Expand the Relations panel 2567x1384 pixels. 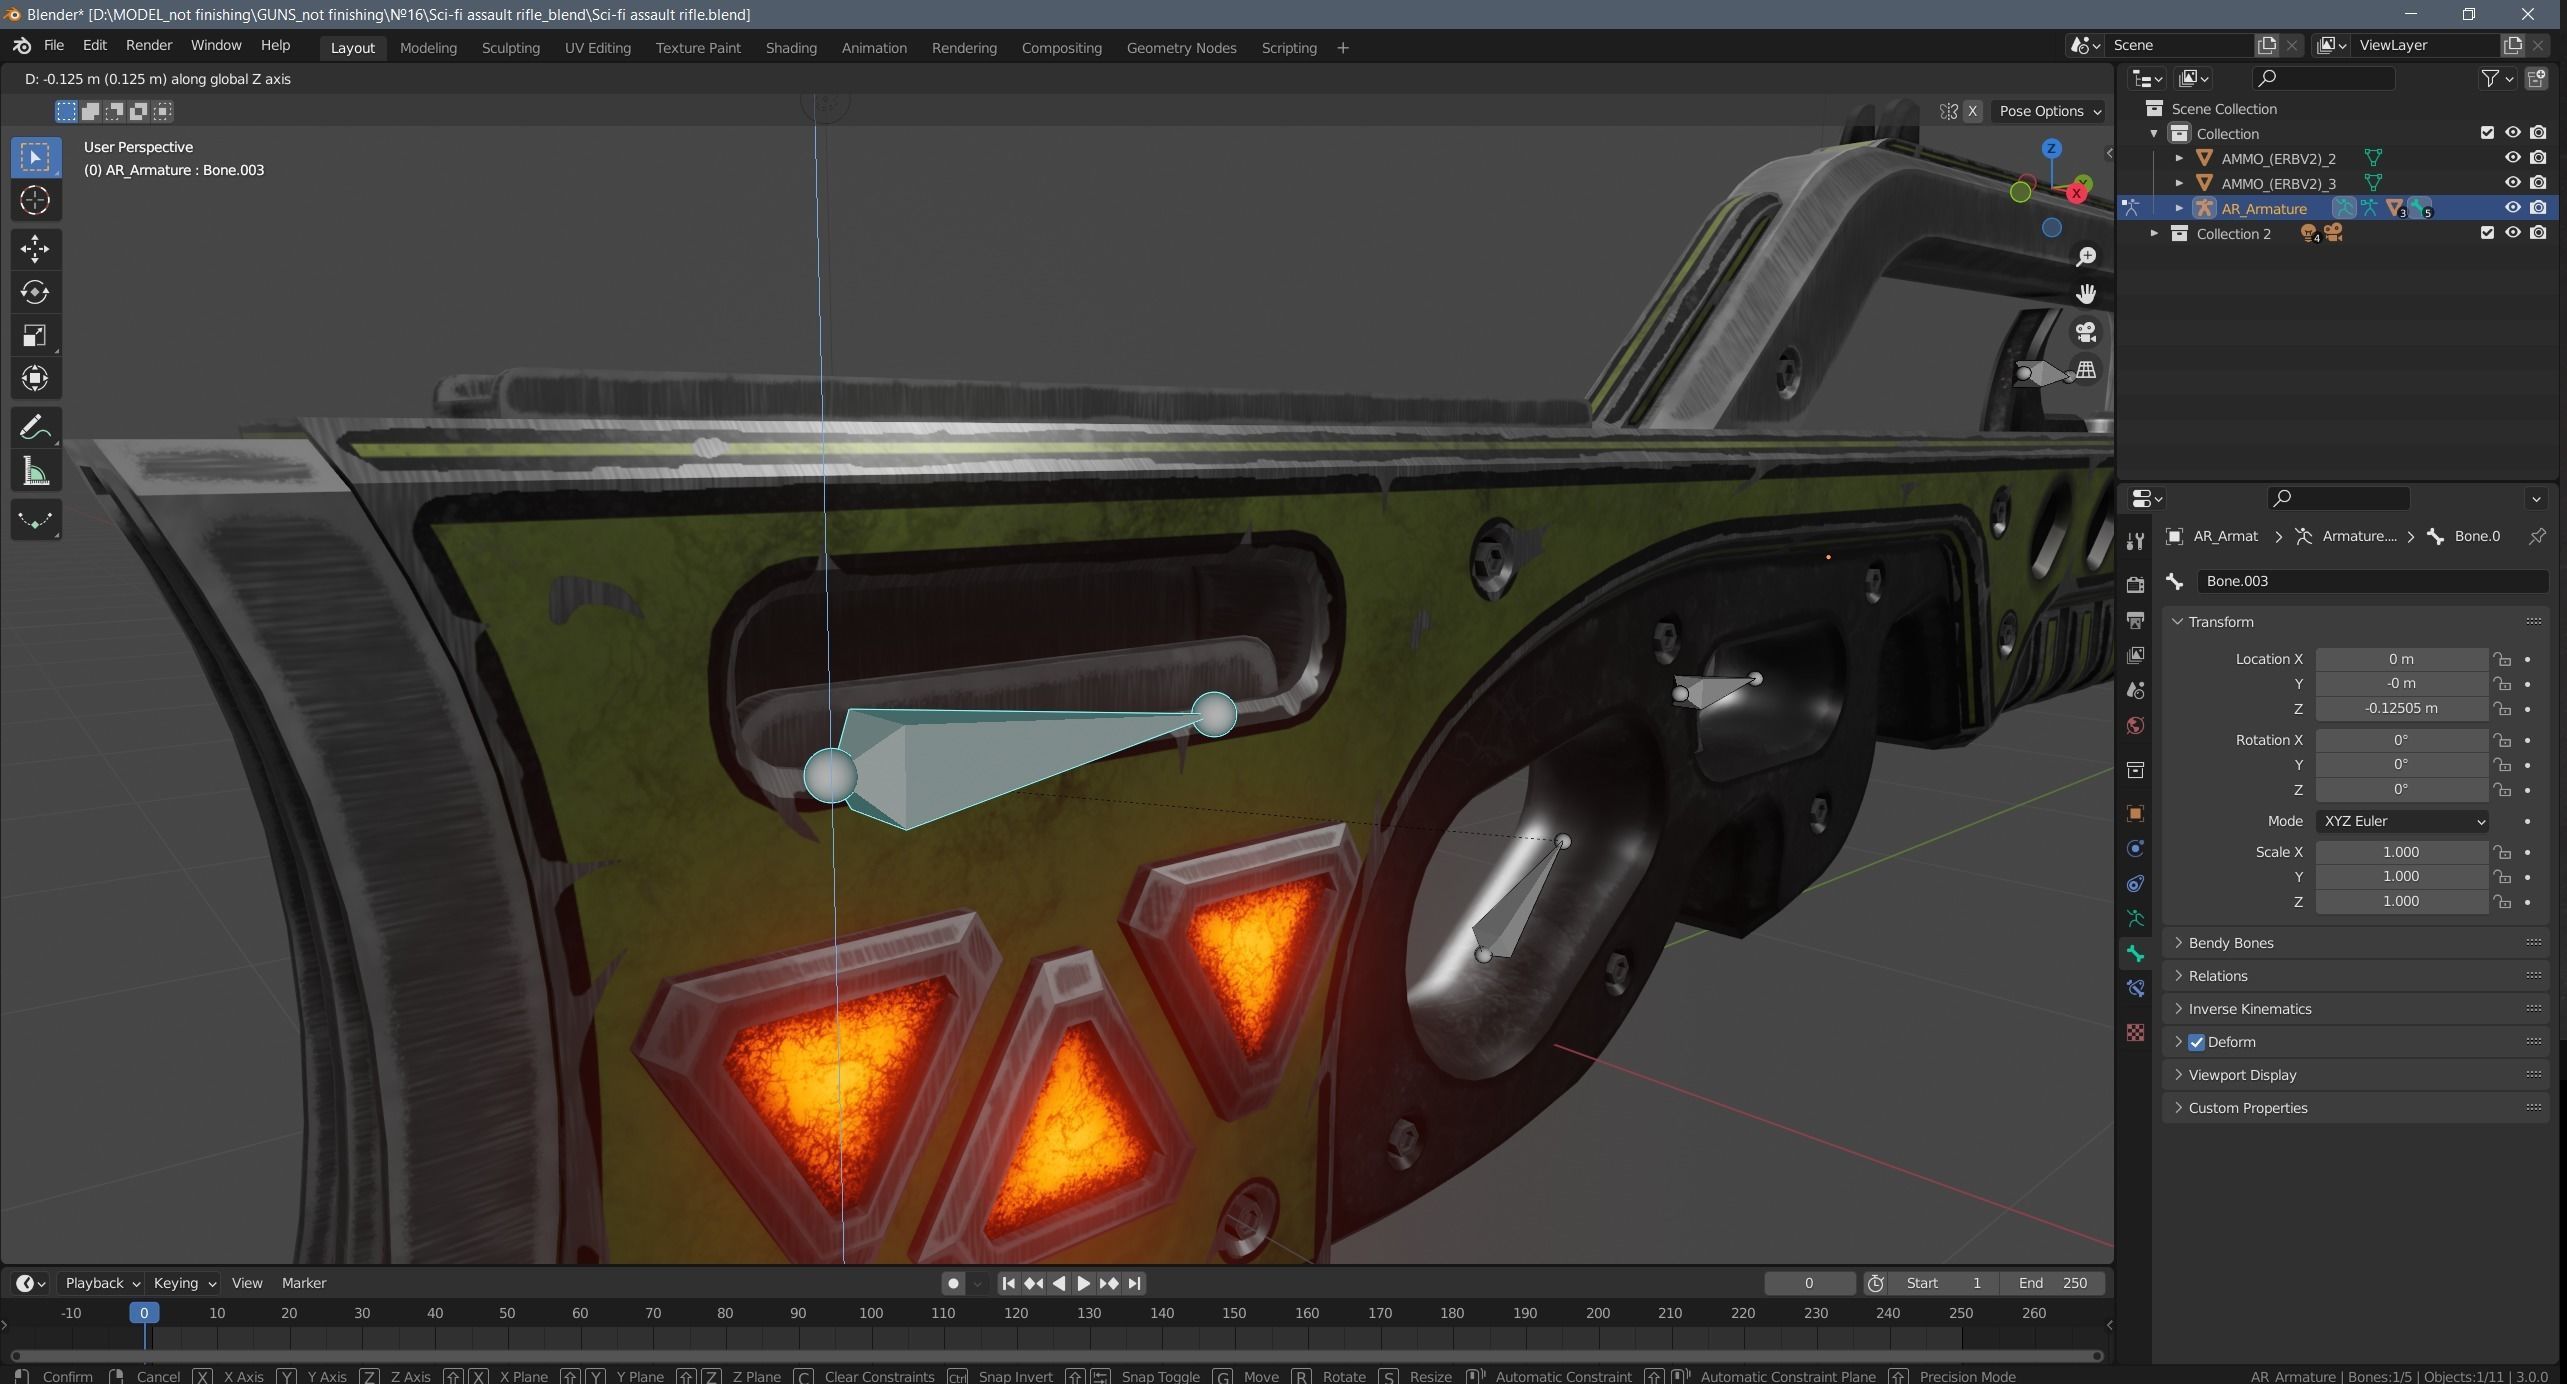(x=2217, y=976)
